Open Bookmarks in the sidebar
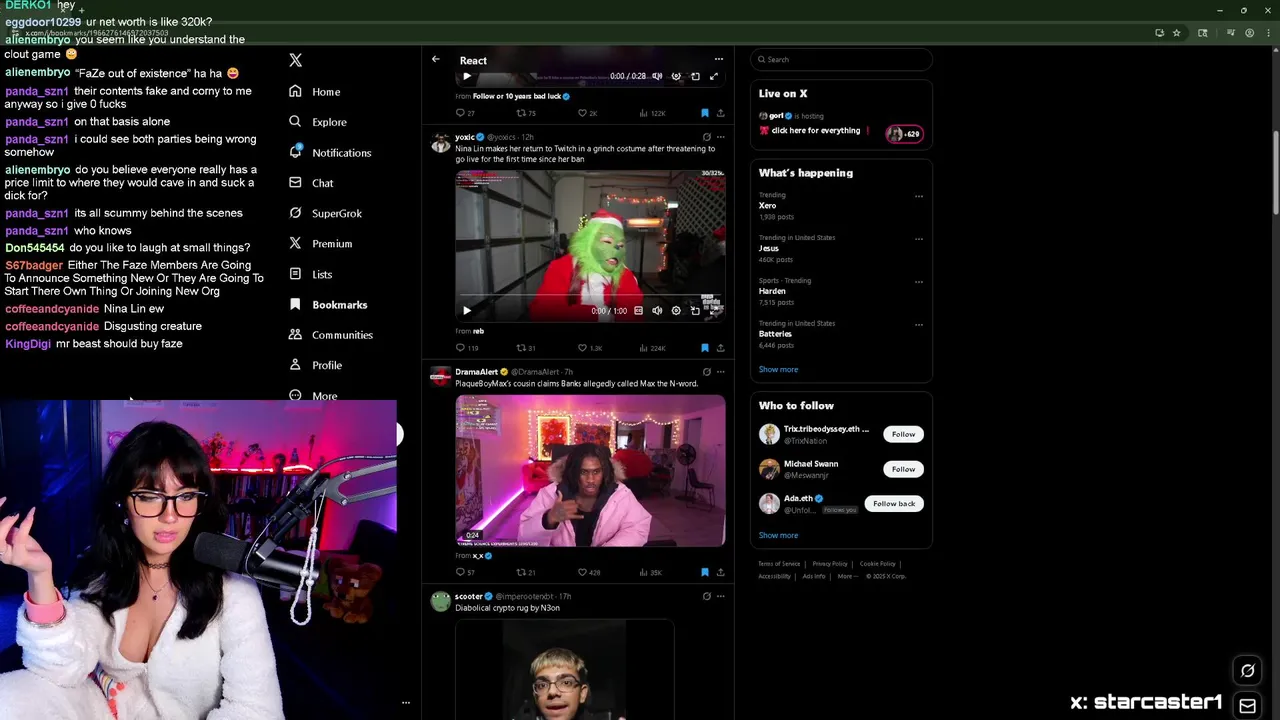The width and height of the screenshot is (1280, 720). [x=327, y=304]
